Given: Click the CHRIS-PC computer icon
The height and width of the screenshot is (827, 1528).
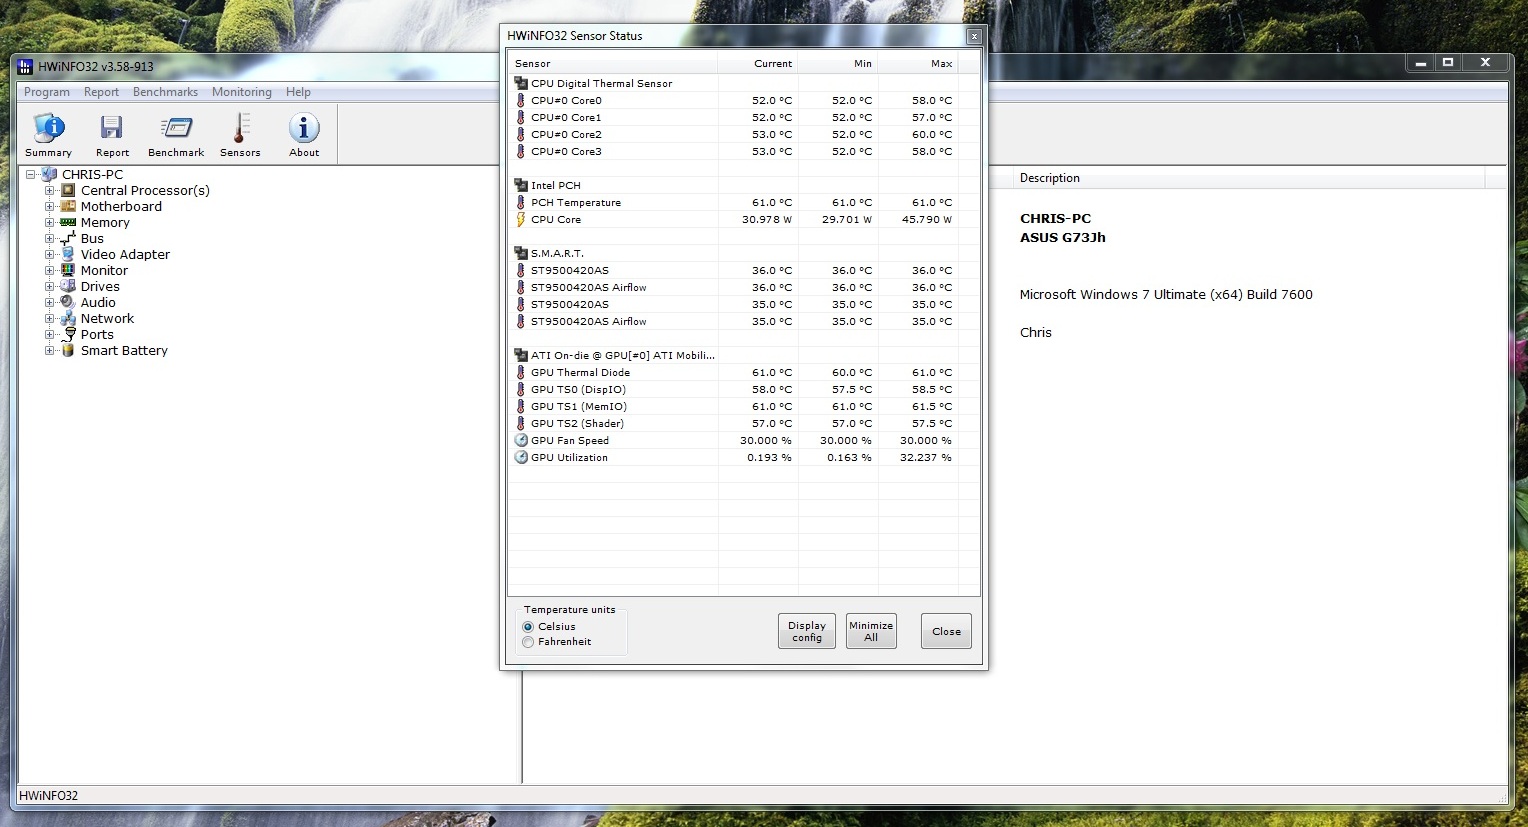Looking at the screenshot, I should click(x=50, y=174).
